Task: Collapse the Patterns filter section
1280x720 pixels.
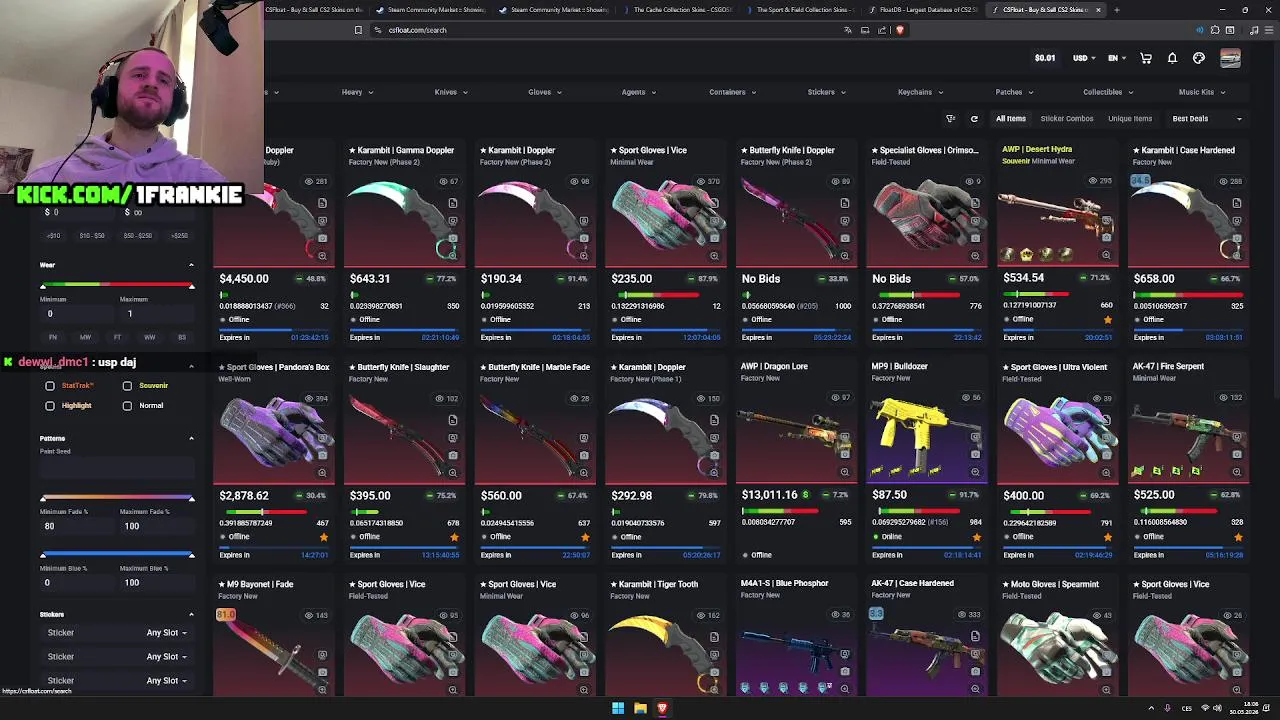Action: 191,439
